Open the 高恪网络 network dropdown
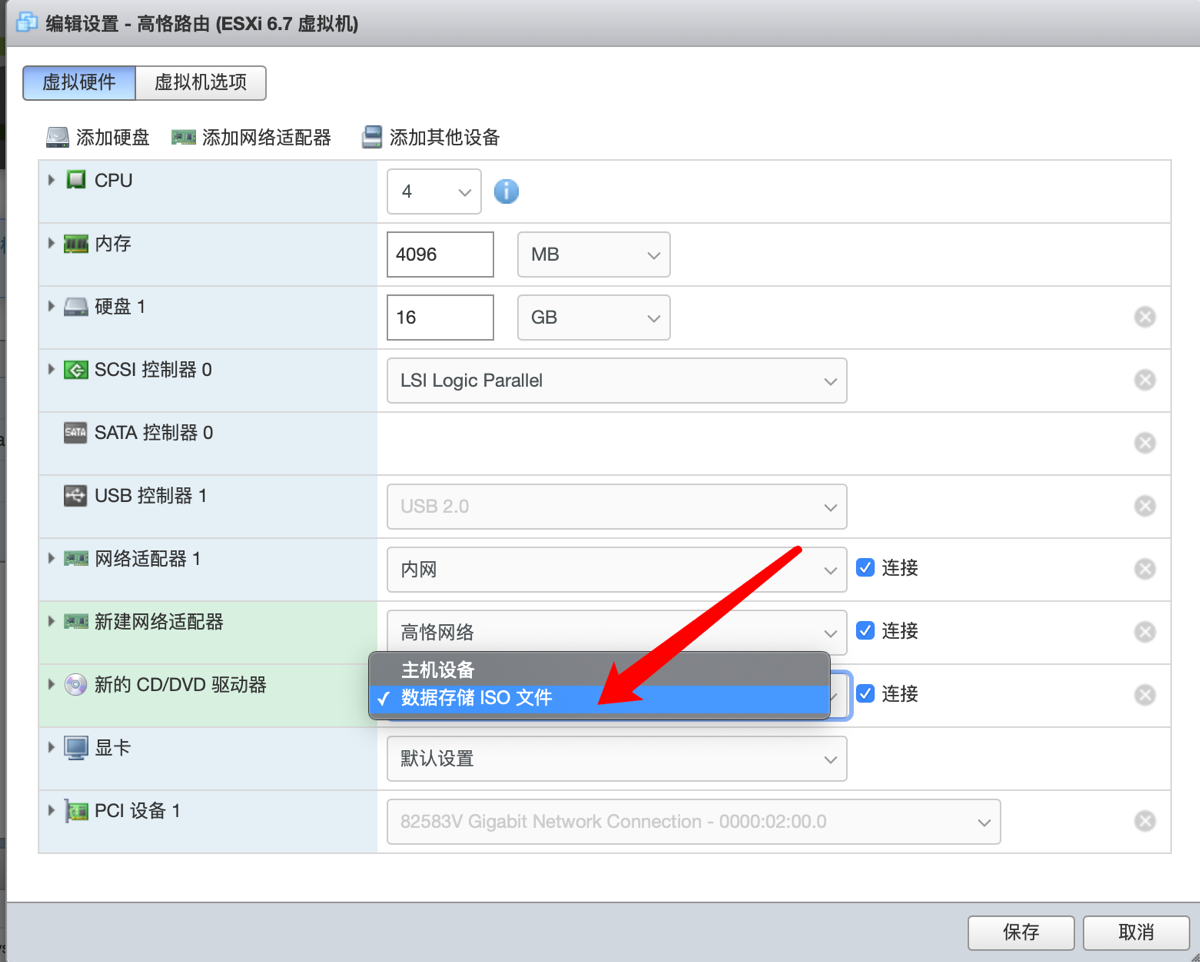This screenshot has width=1200, height=962. coord(617,632)
